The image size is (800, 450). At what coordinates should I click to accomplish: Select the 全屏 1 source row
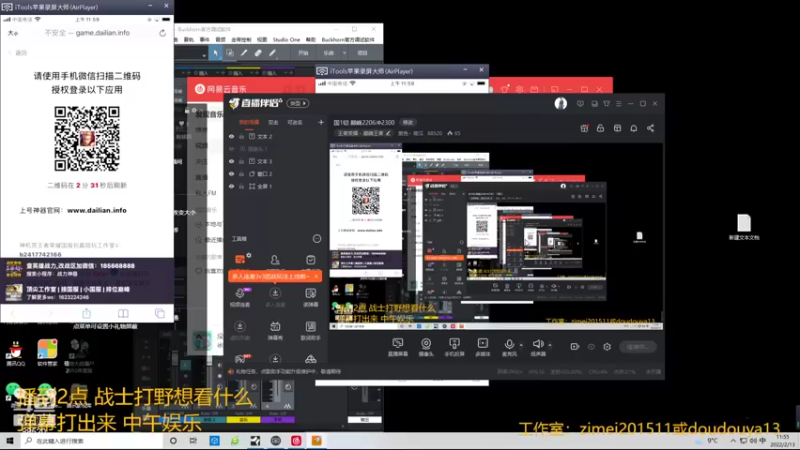(x=276, y=186)
